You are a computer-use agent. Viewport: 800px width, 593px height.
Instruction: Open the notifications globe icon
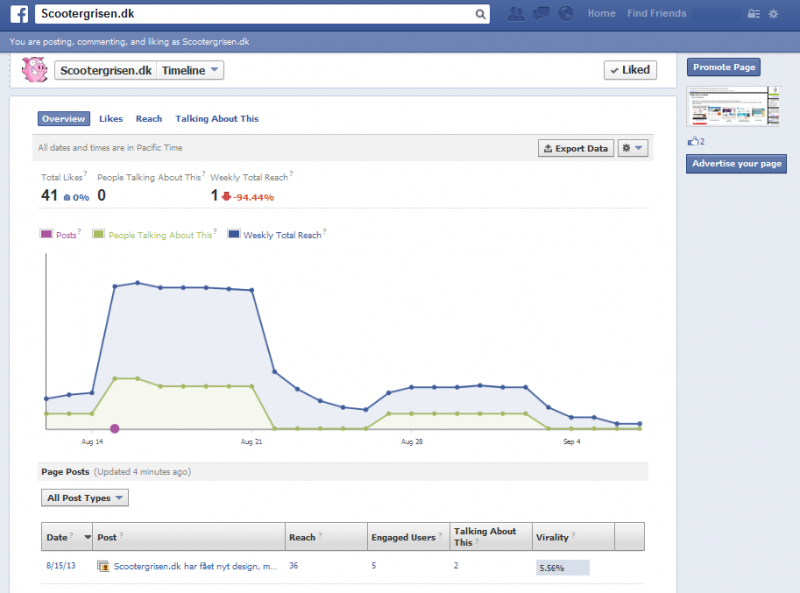(x=565, y=14)
